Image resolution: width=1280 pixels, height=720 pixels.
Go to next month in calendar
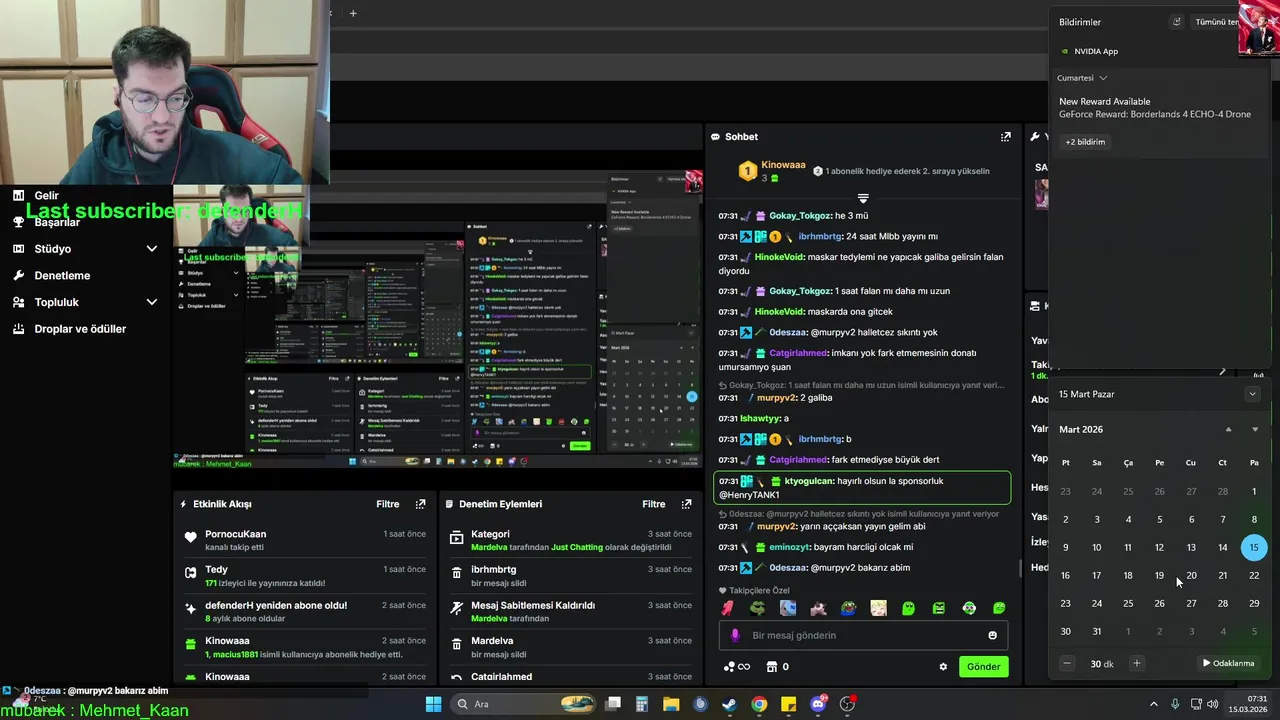click(1255, 429)
